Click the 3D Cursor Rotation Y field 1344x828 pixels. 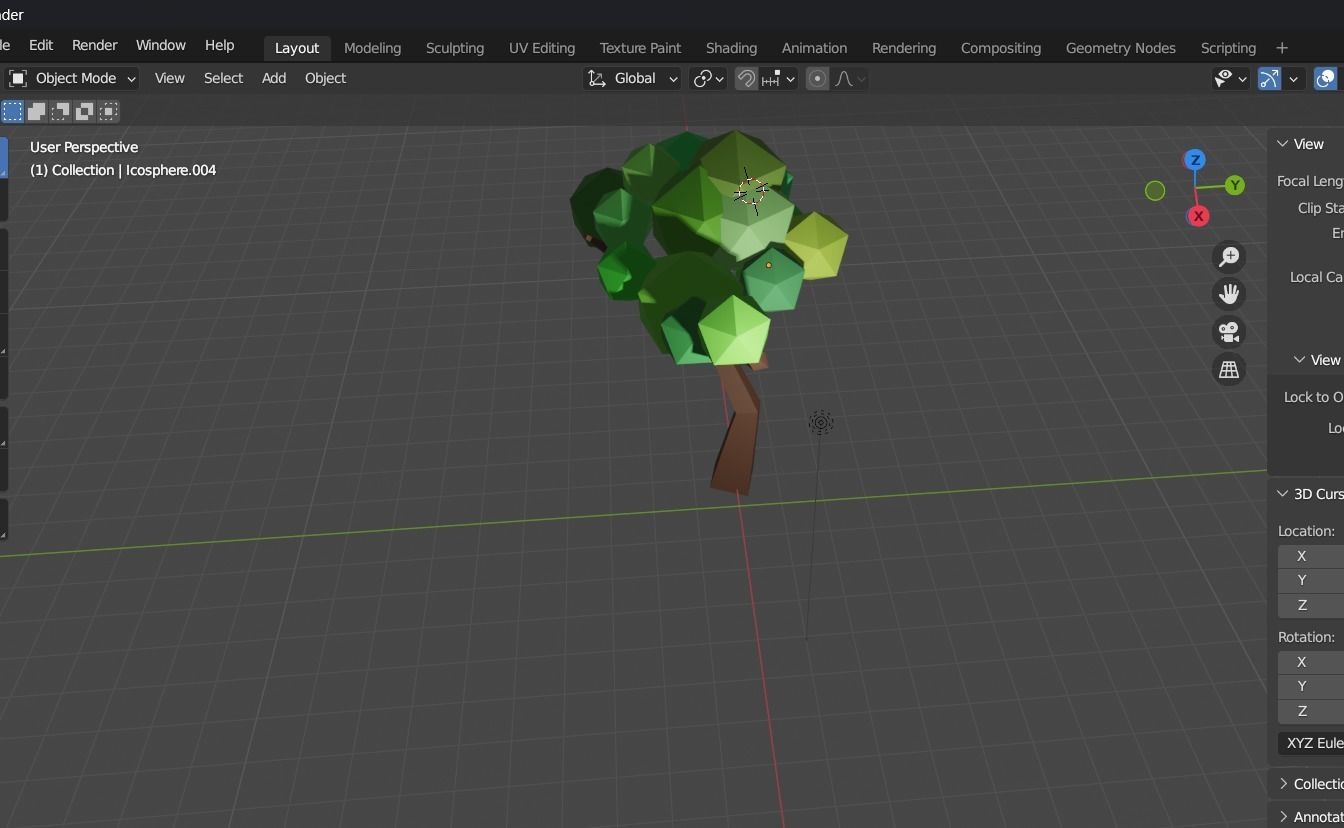[1311, 686]
